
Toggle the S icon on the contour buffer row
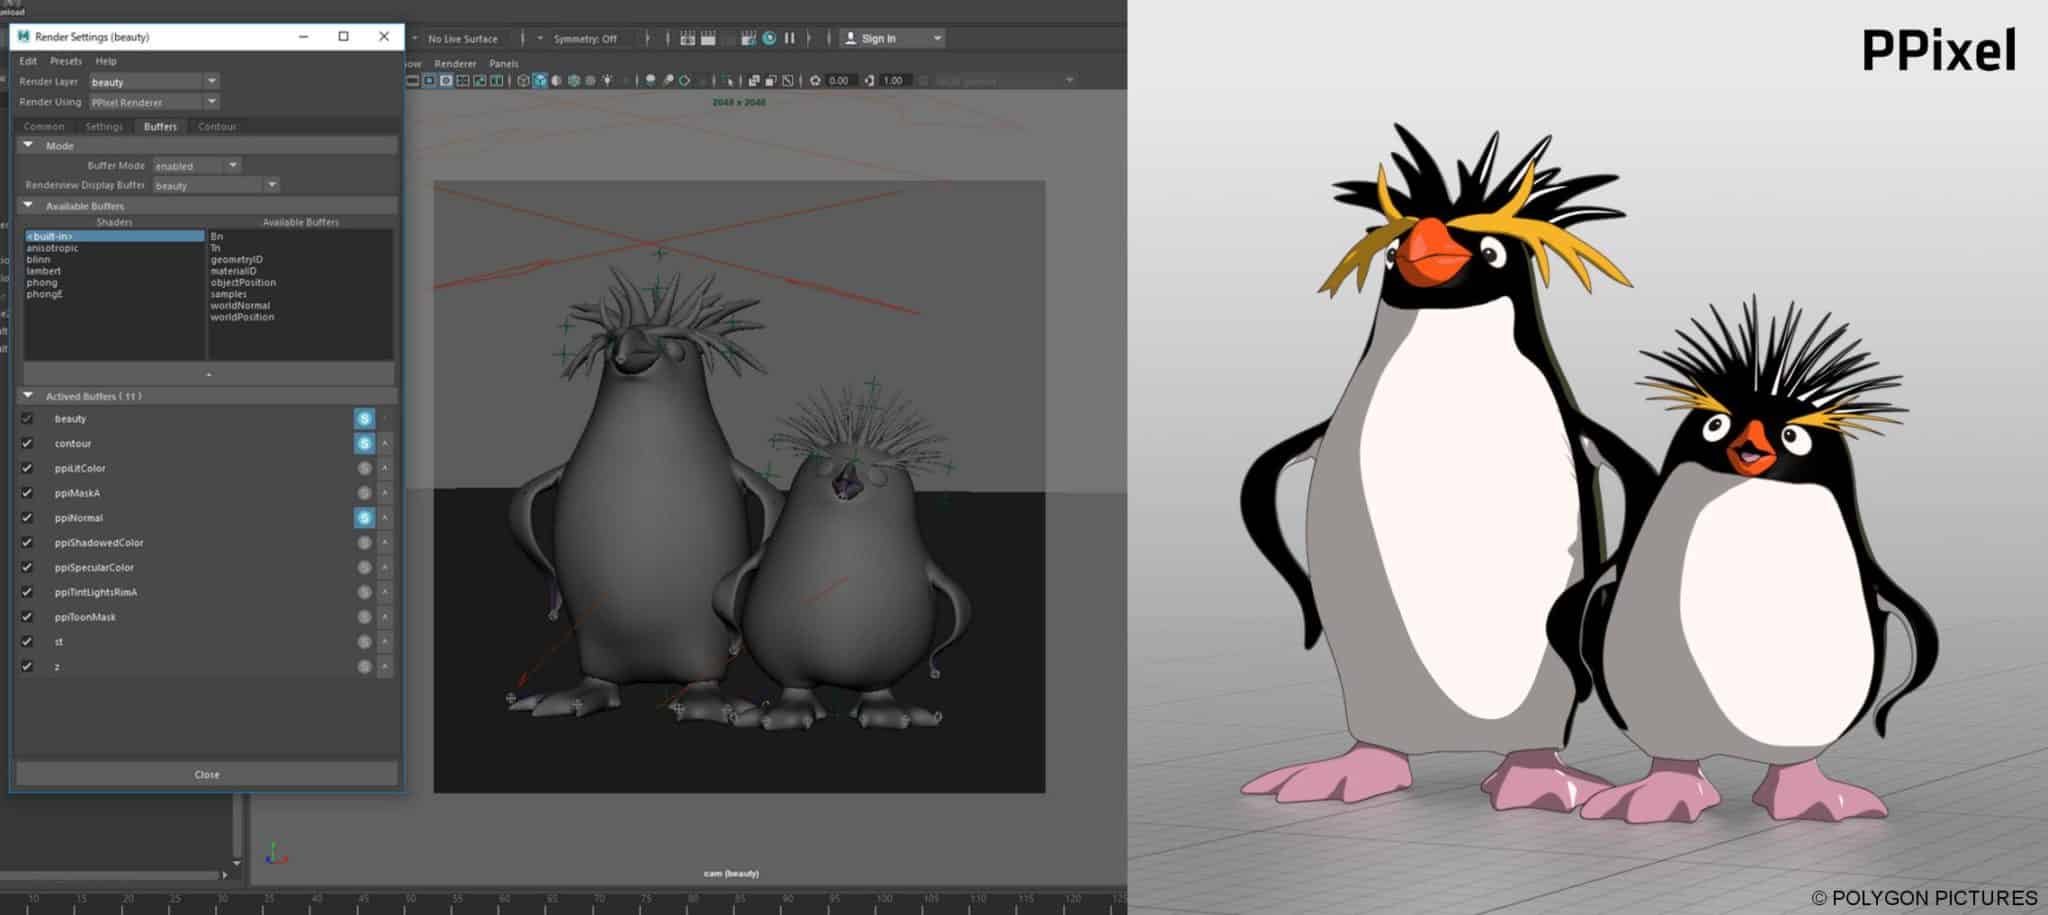[x=364, y=443]
